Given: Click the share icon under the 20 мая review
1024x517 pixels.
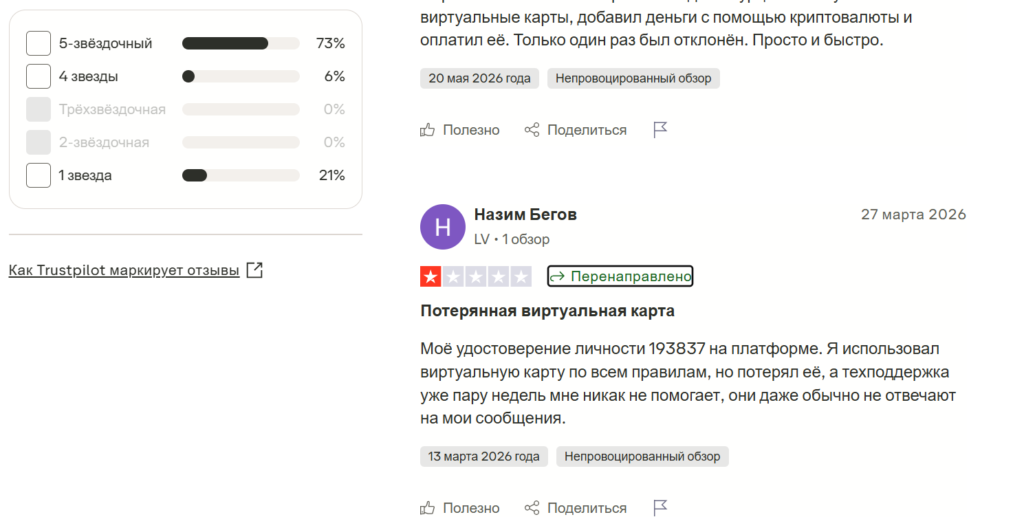Looking at the screenshot, I should click(532, 130).
